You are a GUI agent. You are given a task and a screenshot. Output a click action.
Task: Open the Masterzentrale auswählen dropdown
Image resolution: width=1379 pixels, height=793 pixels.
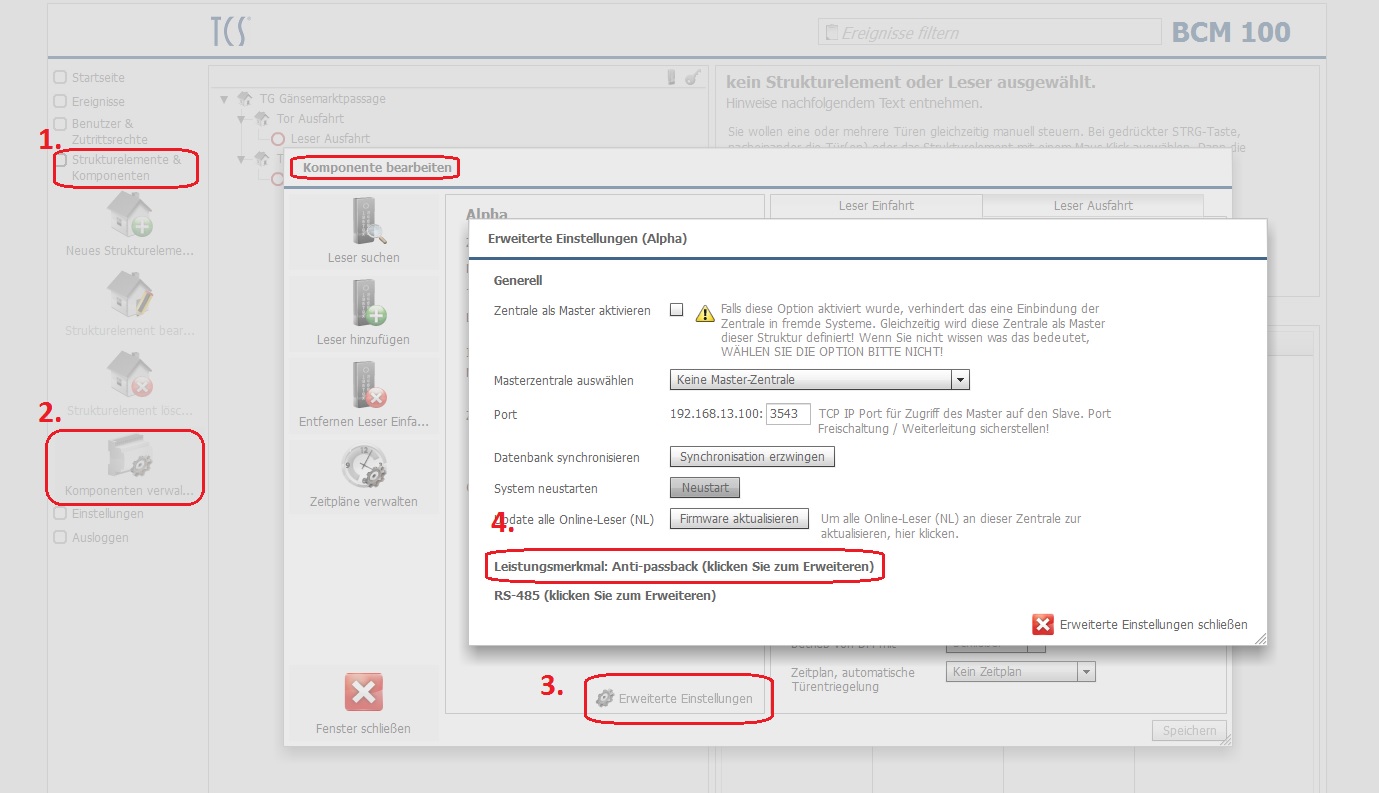pos(820,380)
